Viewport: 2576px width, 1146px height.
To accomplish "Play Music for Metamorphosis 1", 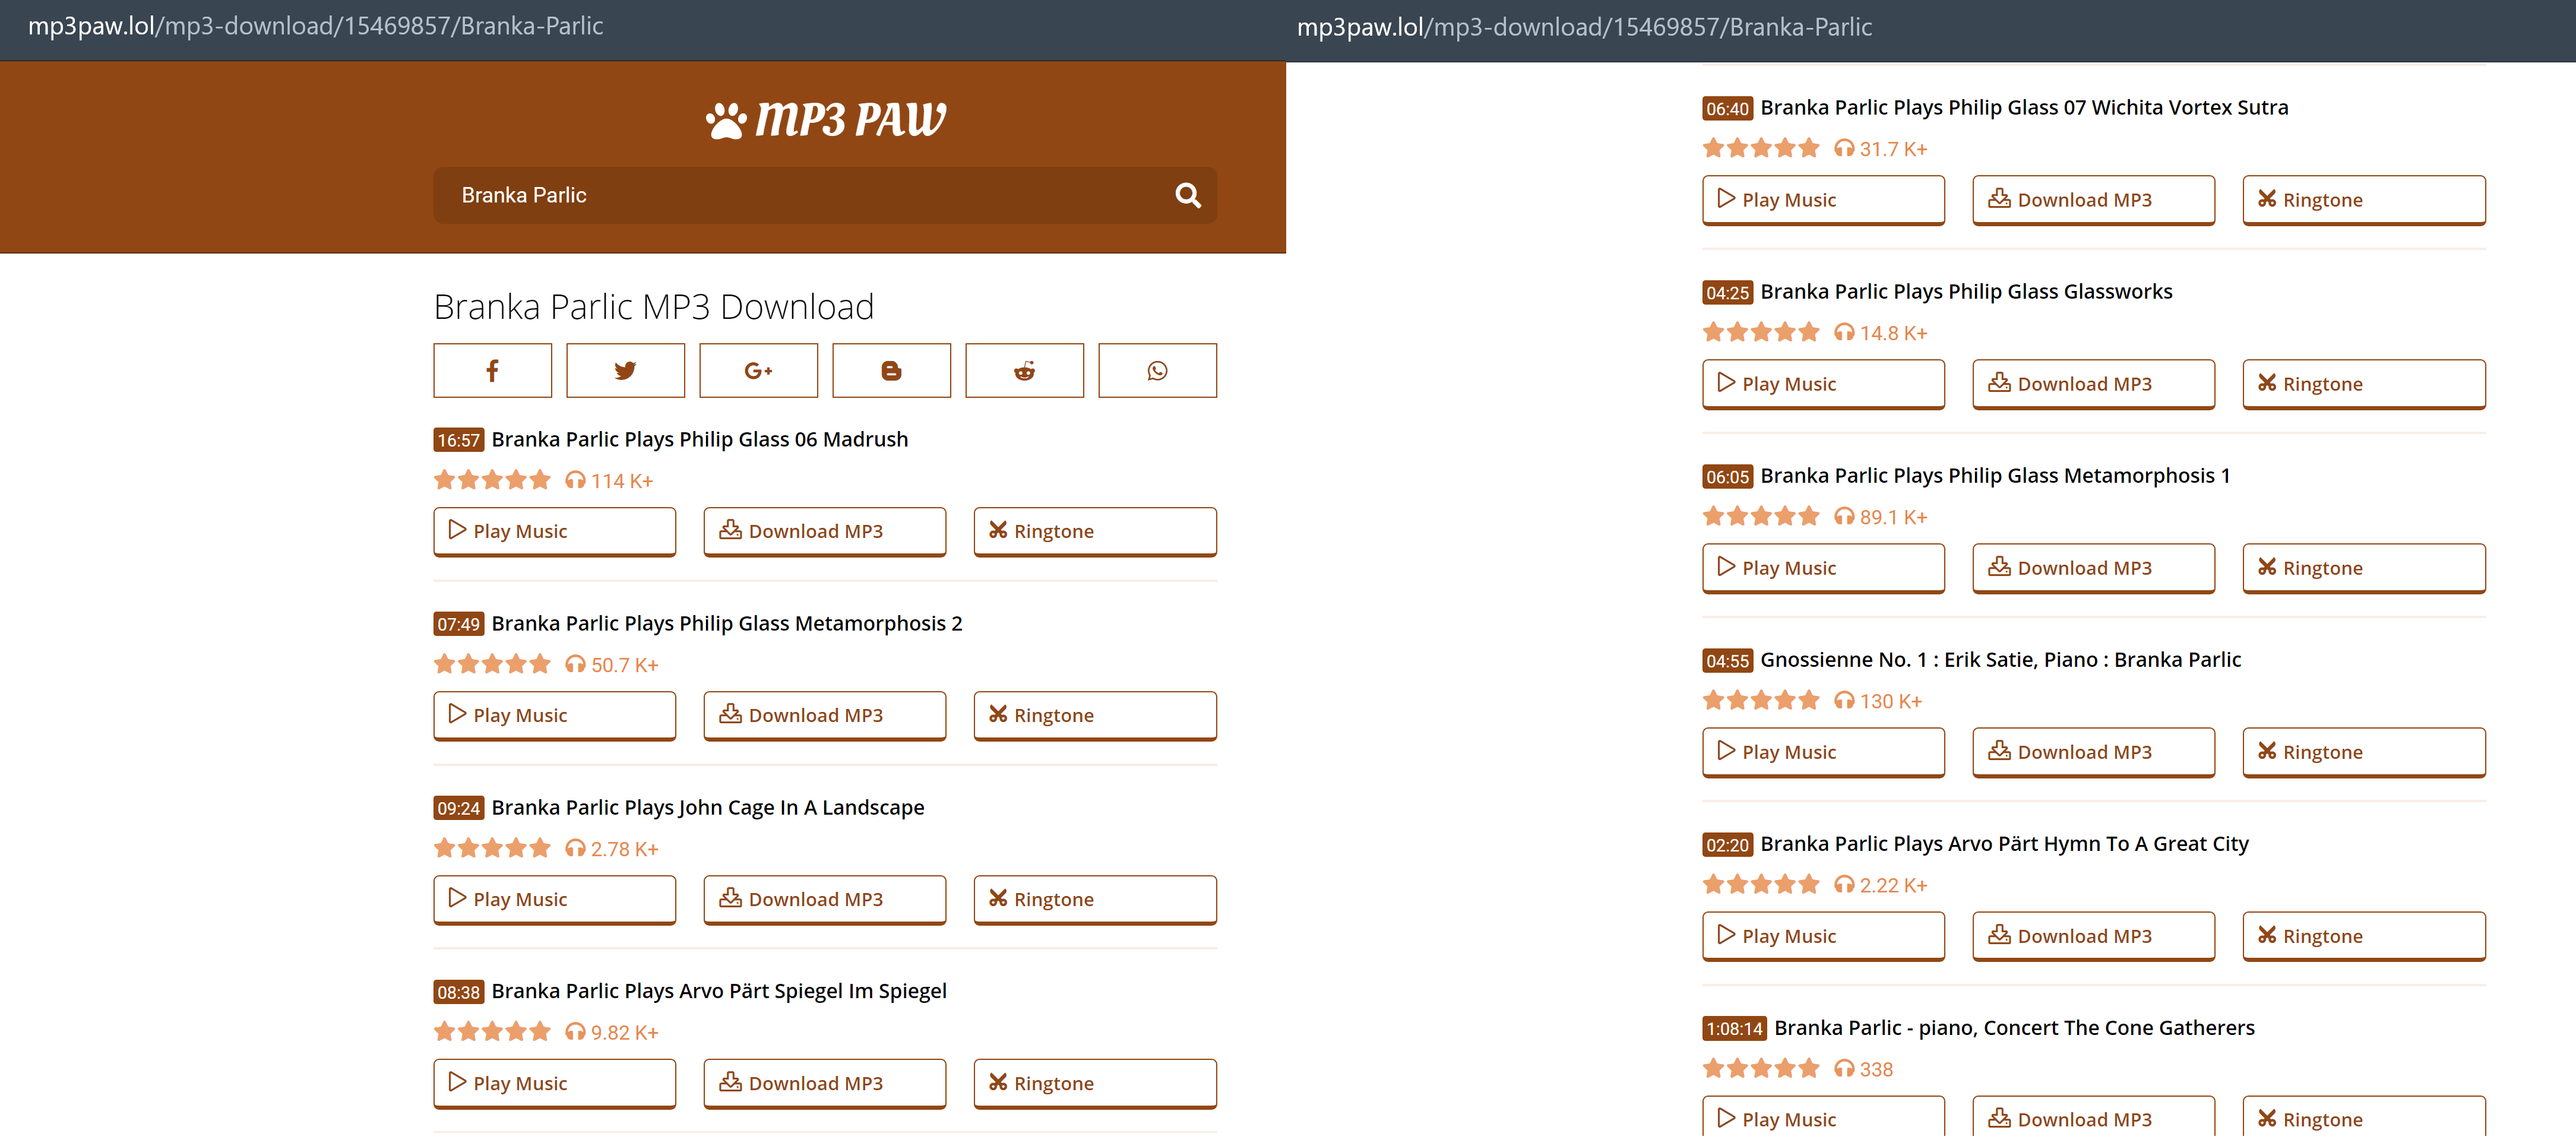I will coord(1823,568).
